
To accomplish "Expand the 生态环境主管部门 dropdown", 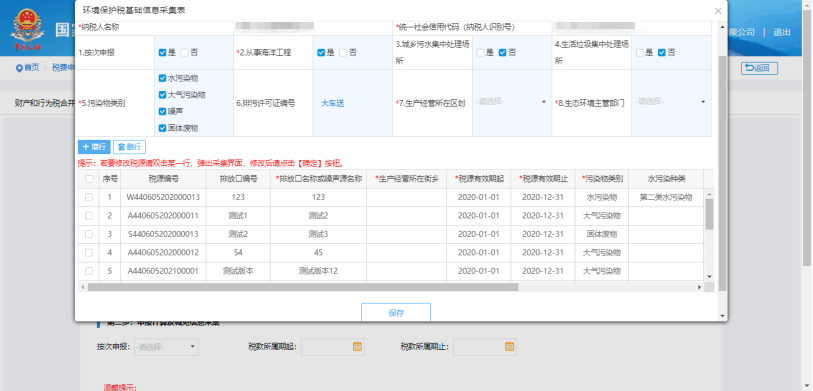I will 671,102.
